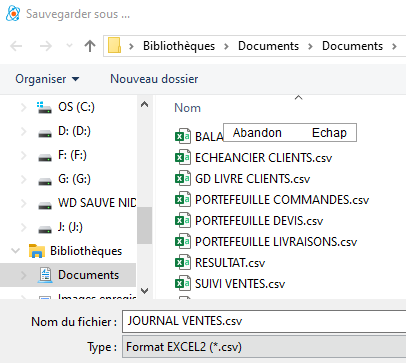Collapse the Bibliothèques tree node
The image size is (406, 363).
coord(15,251)
